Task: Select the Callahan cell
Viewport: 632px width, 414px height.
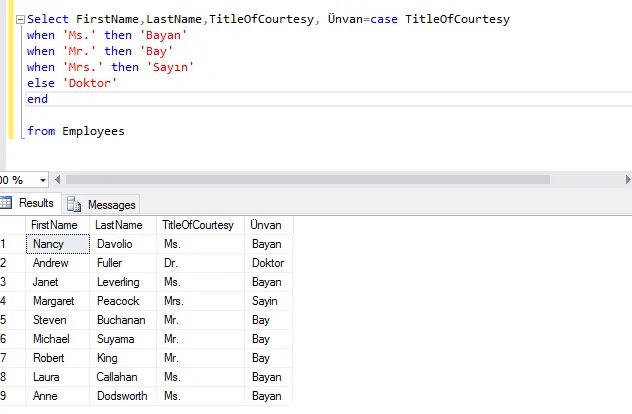Action: 123,377
